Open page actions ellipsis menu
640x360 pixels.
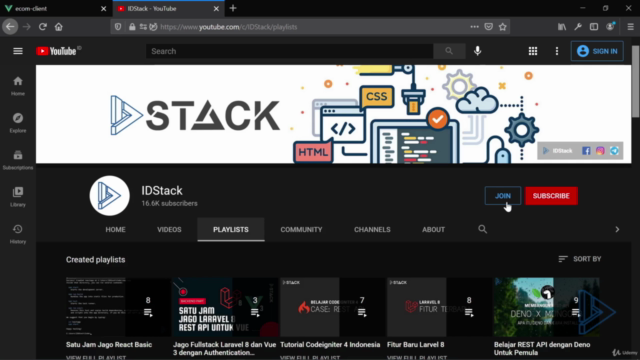pos(474,27)
